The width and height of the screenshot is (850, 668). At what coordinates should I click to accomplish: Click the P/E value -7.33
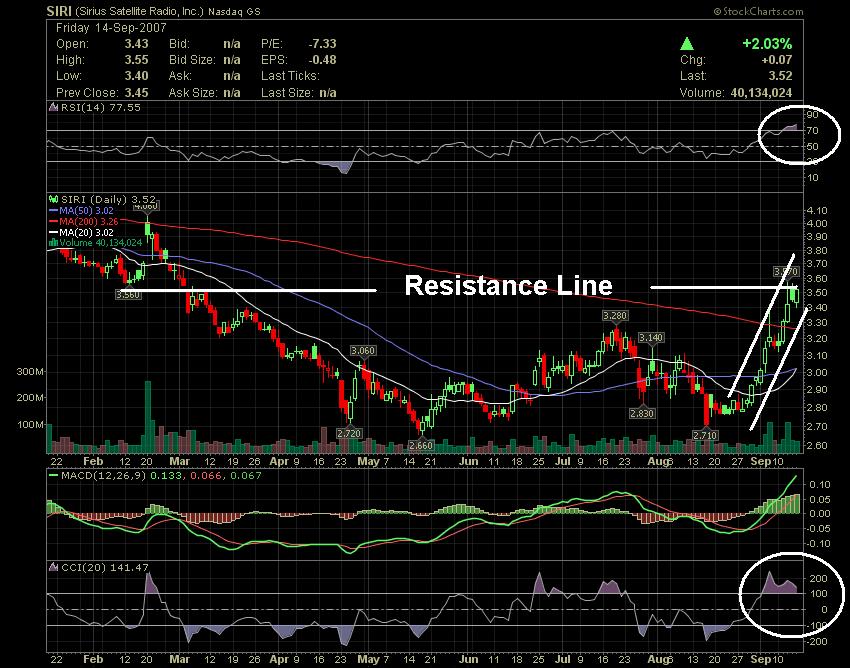pos(322,44)
